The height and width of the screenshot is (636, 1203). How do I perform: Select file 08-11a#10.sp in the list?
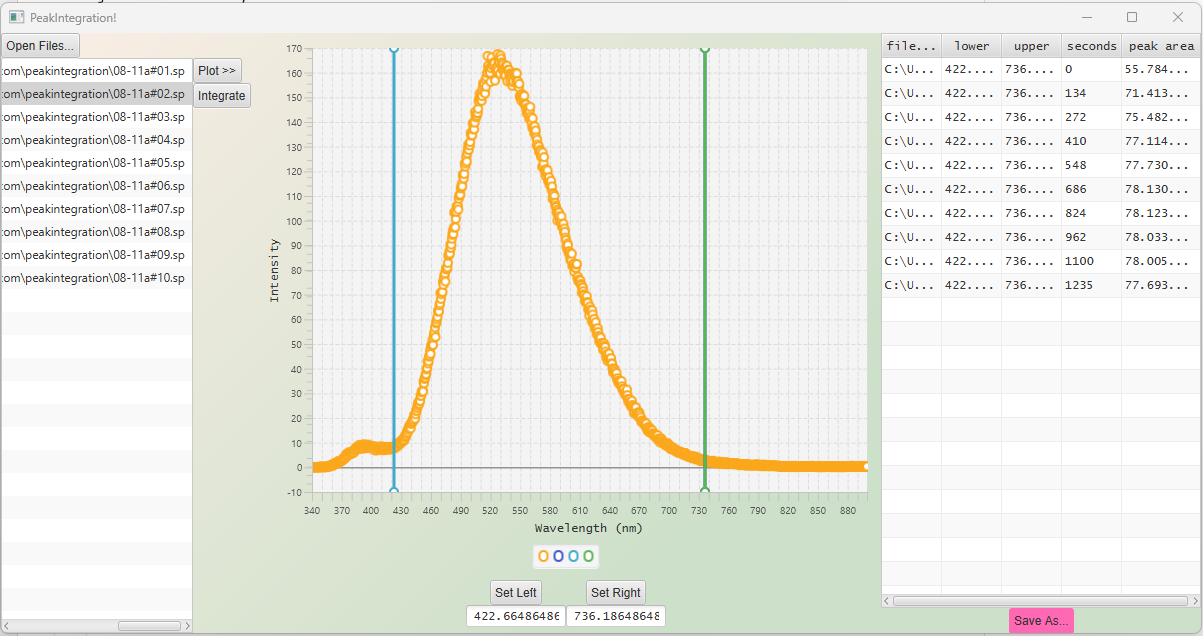pos(96,278)
